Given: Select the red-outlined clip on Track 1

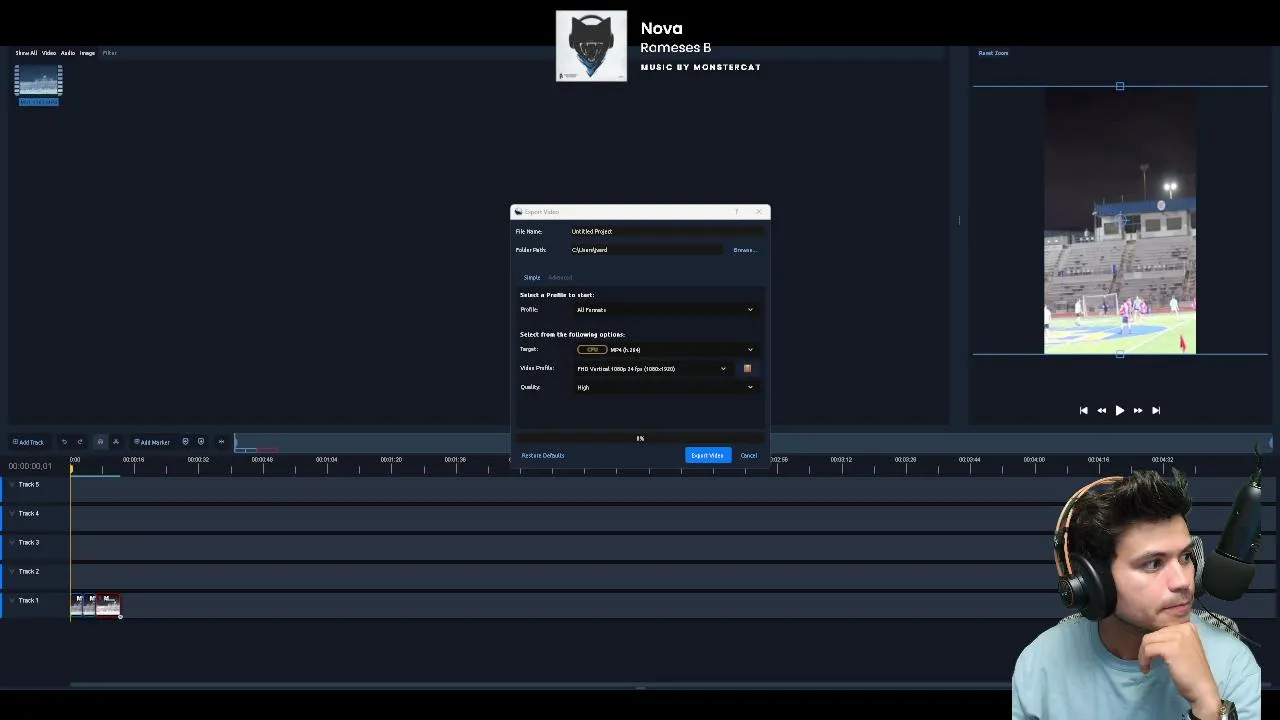Looking at the screenshot, I should [108, 604].
